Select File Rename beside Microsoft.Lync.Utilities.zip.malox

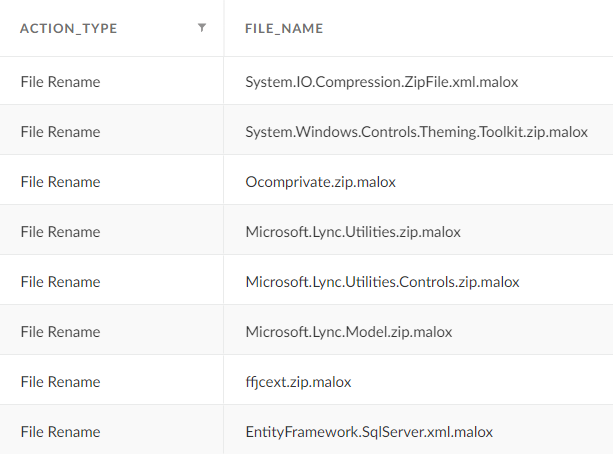point(60,232)
